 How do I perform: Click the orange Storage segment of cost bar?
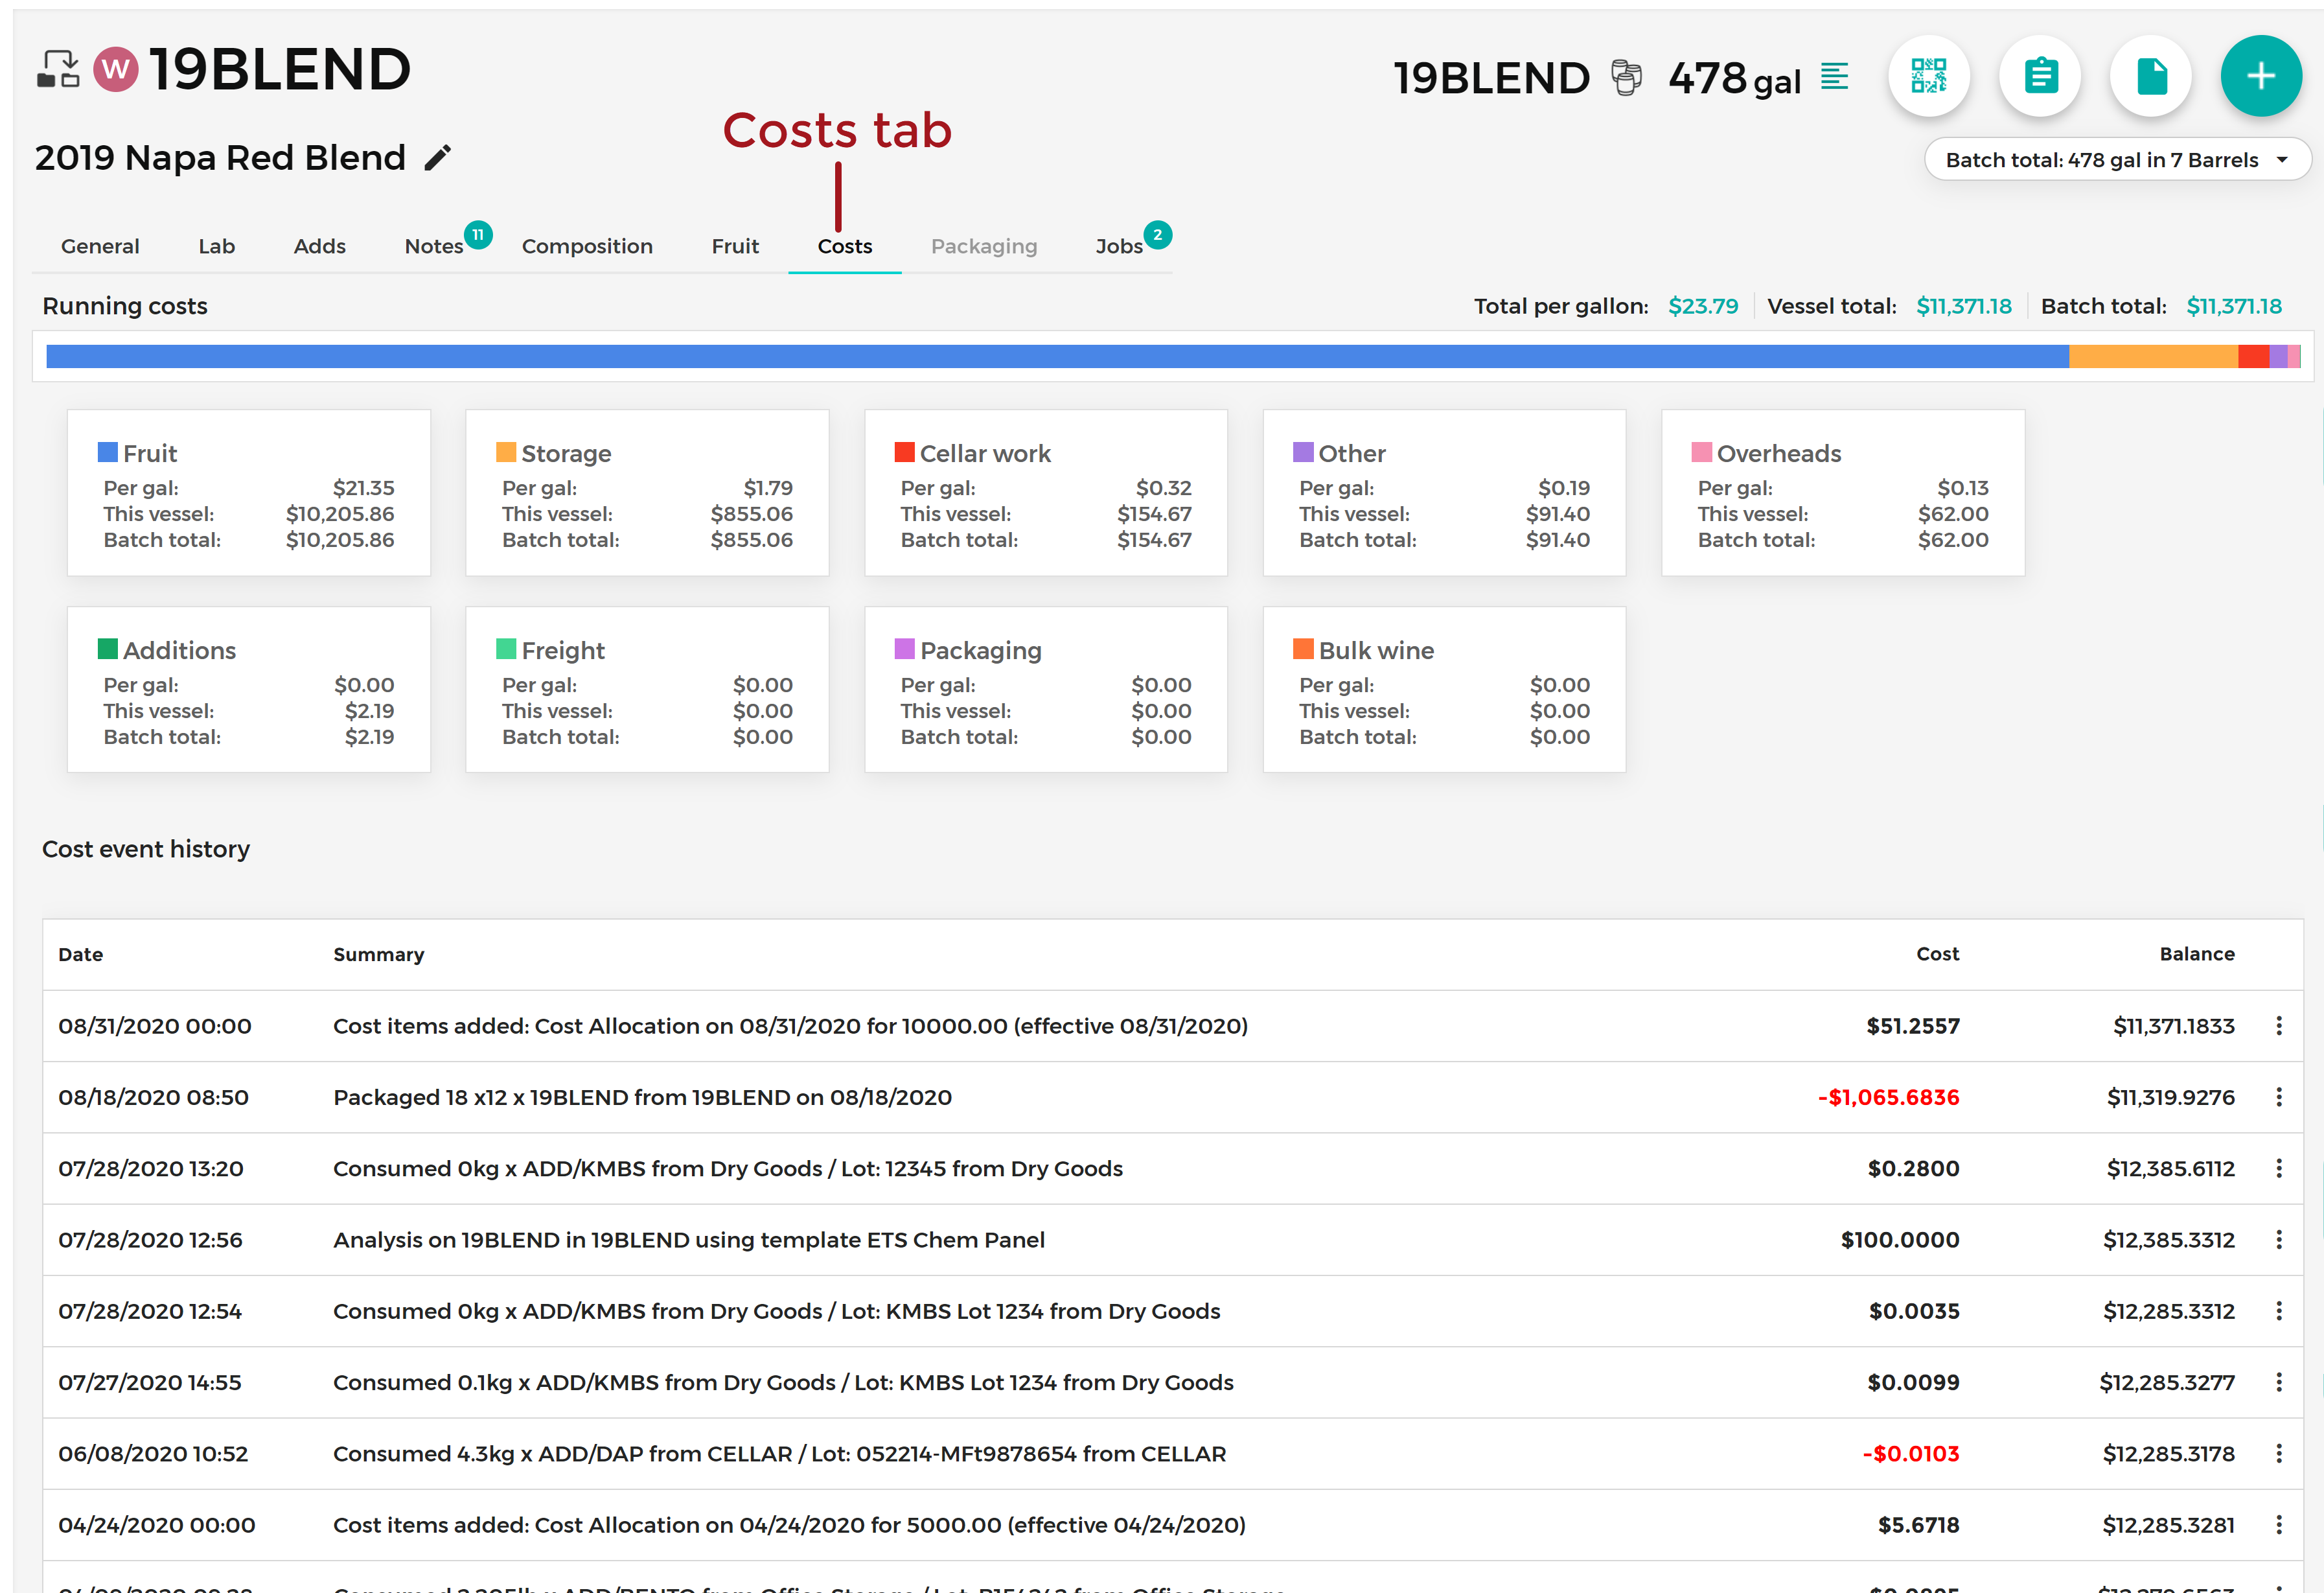[x=2153, y=356]
